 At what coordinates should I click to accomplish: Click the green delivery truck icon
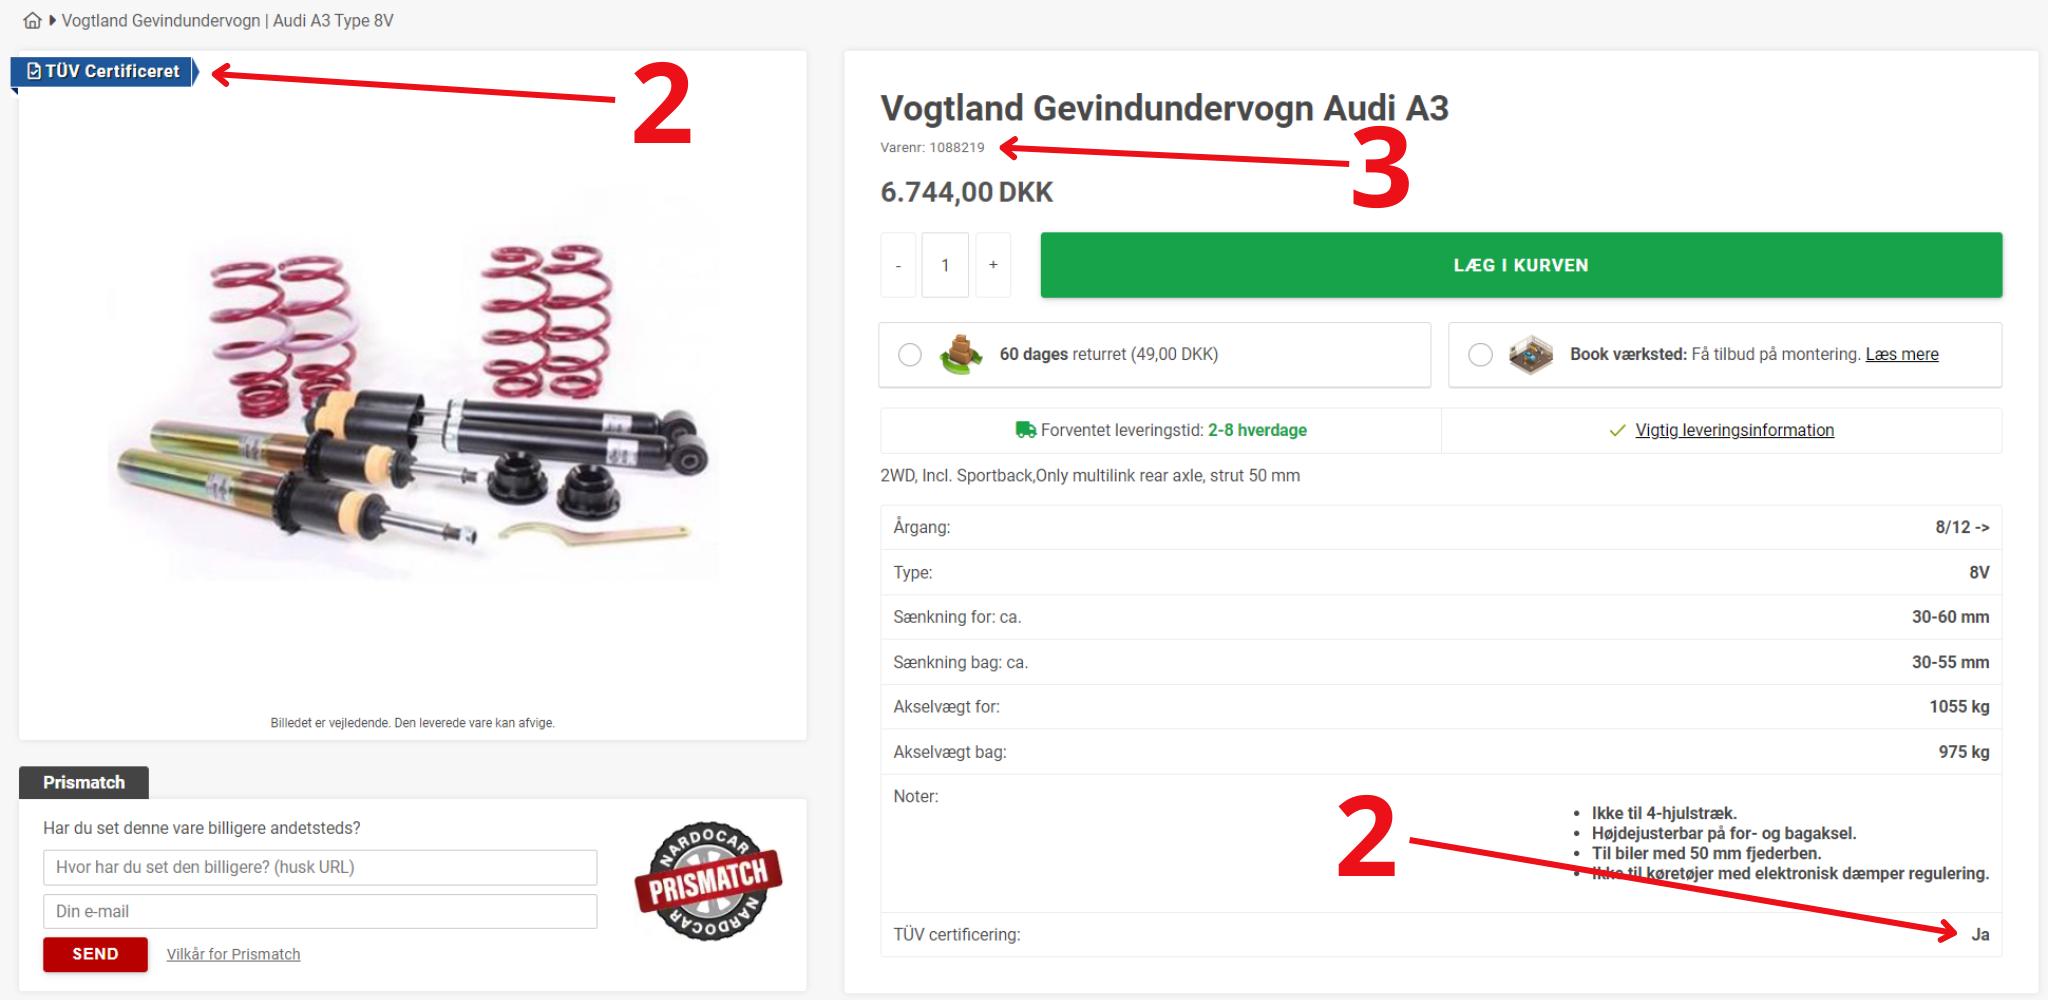1025,430
